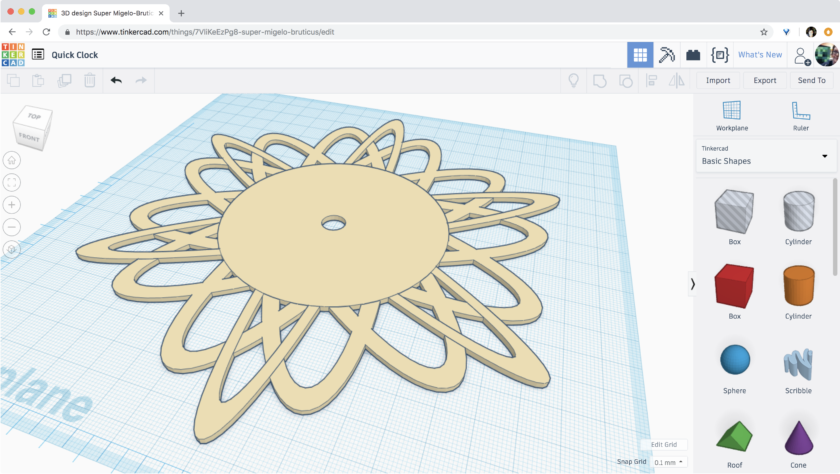Click the Import button
This screenshot has height=474, width=840.
[718, 80]
